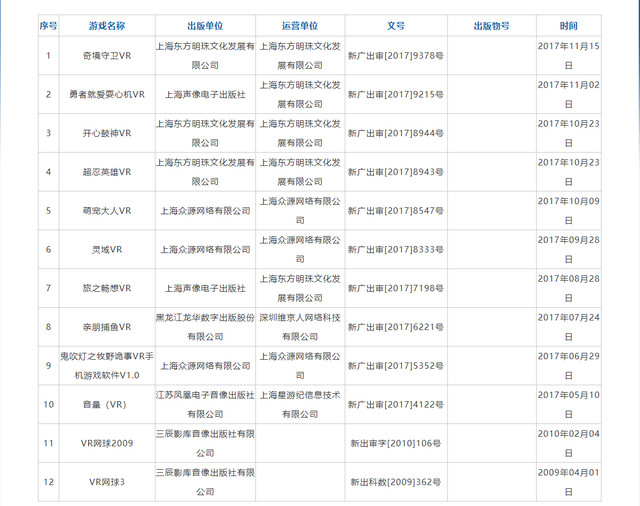Select game name 亲朋捕鱼VR
Screen dimensions: 640x506
click(107, 327)
